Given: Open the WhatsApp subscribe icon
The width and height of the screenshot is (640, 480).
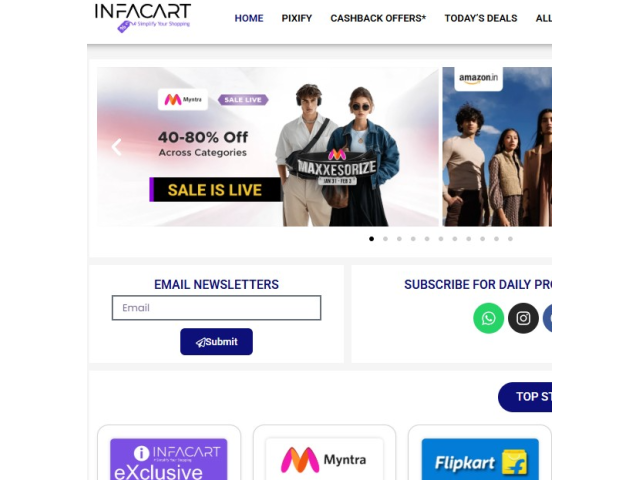Looking at the screenshot, I should click(x=488, y=318).
